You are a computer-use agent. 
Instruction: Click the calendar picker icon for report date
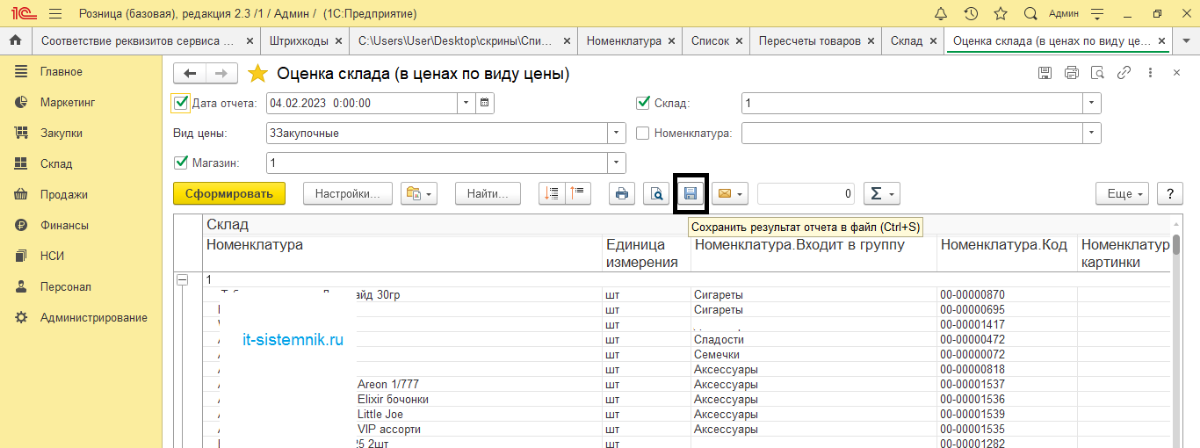pyautogui.click(x=484, y=102)
